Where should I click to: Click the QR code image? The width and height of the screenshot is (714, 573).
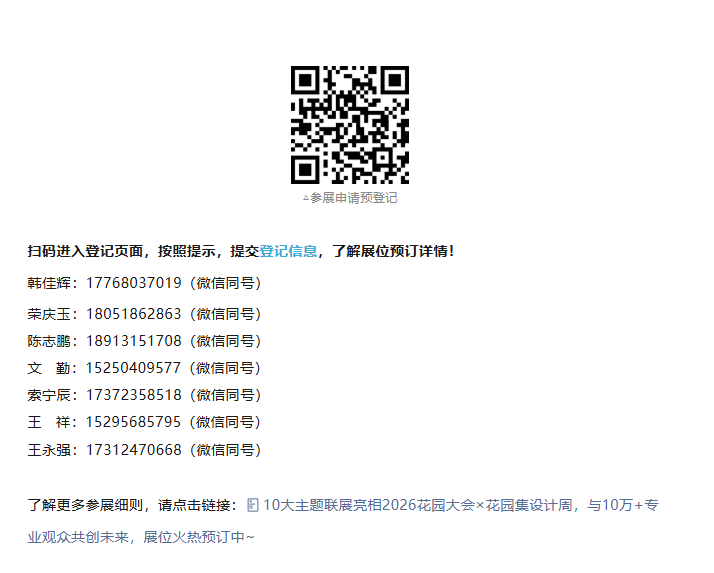(x=350, y=125)
